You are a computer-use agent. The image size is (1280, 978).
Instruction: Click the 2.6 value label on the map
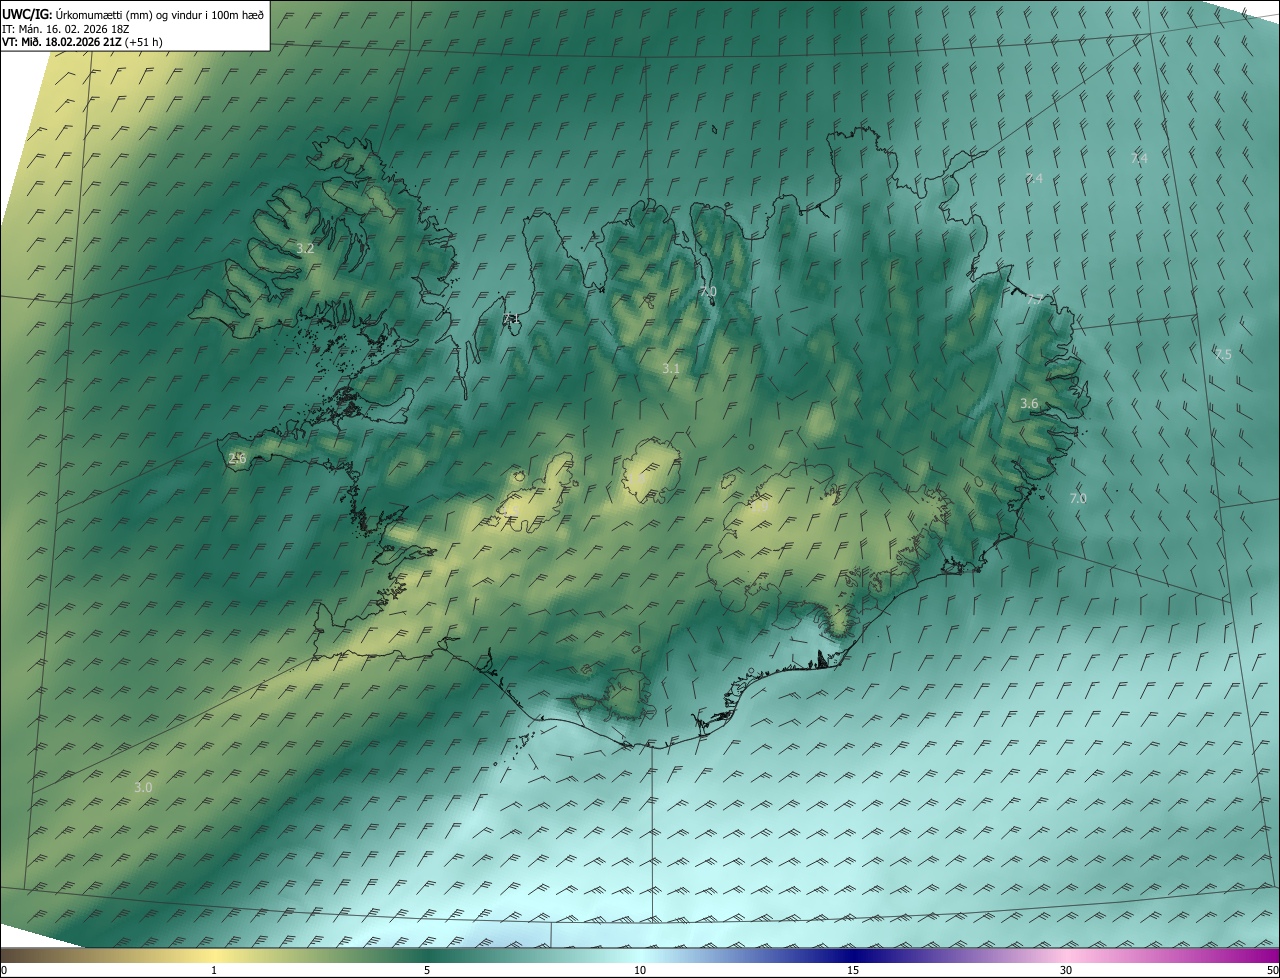[x=237, y=458]
